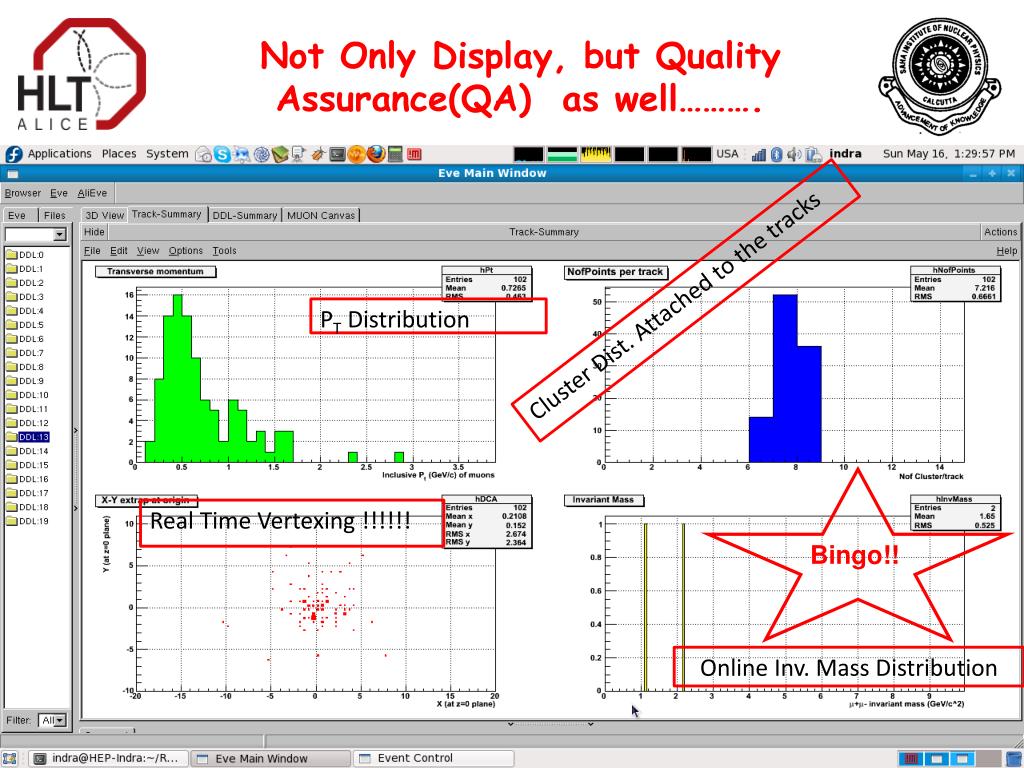Open the DDL:16 folder

click(28, 479)
